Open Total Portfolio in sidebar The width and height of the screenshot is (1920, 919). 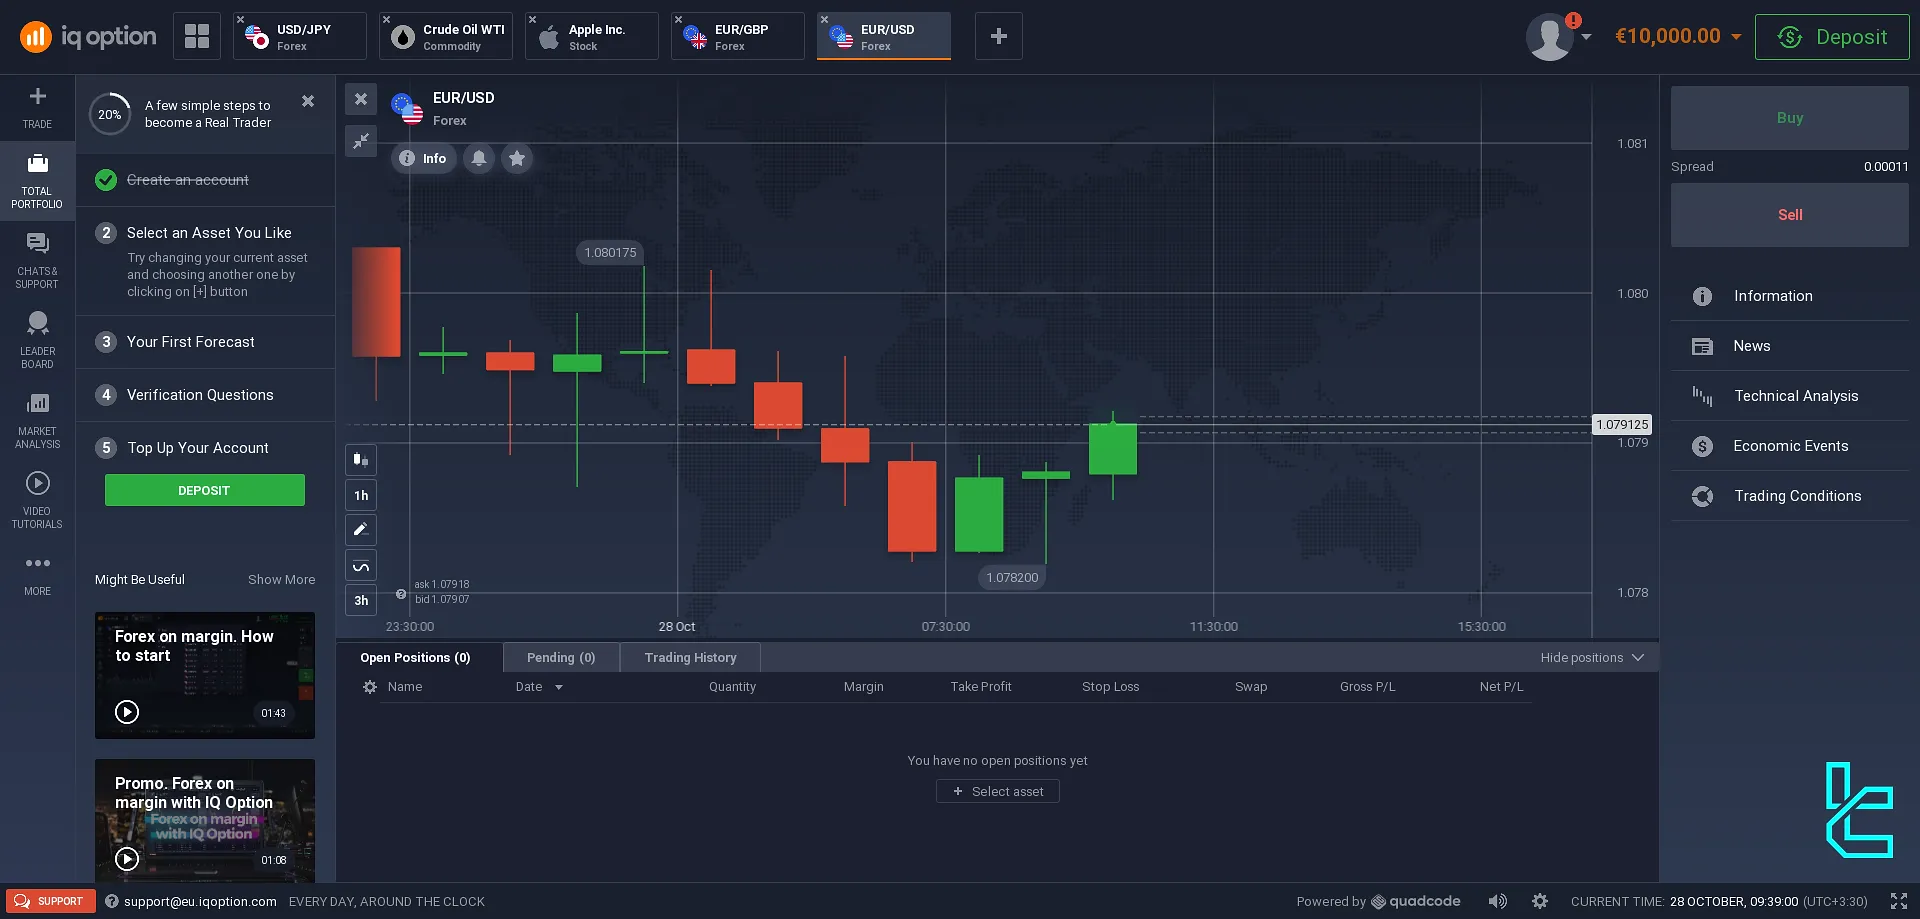(37, 181)
